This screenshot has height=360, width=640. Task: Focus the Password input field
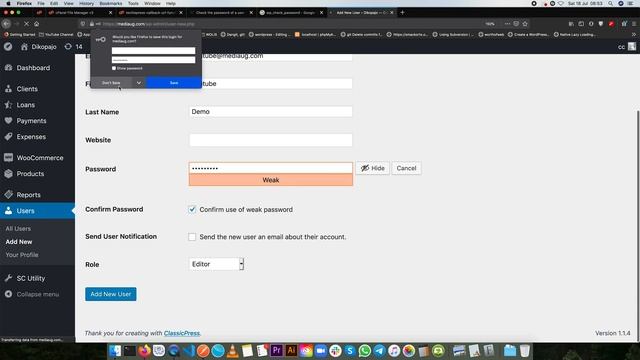(x=271, y=168)
